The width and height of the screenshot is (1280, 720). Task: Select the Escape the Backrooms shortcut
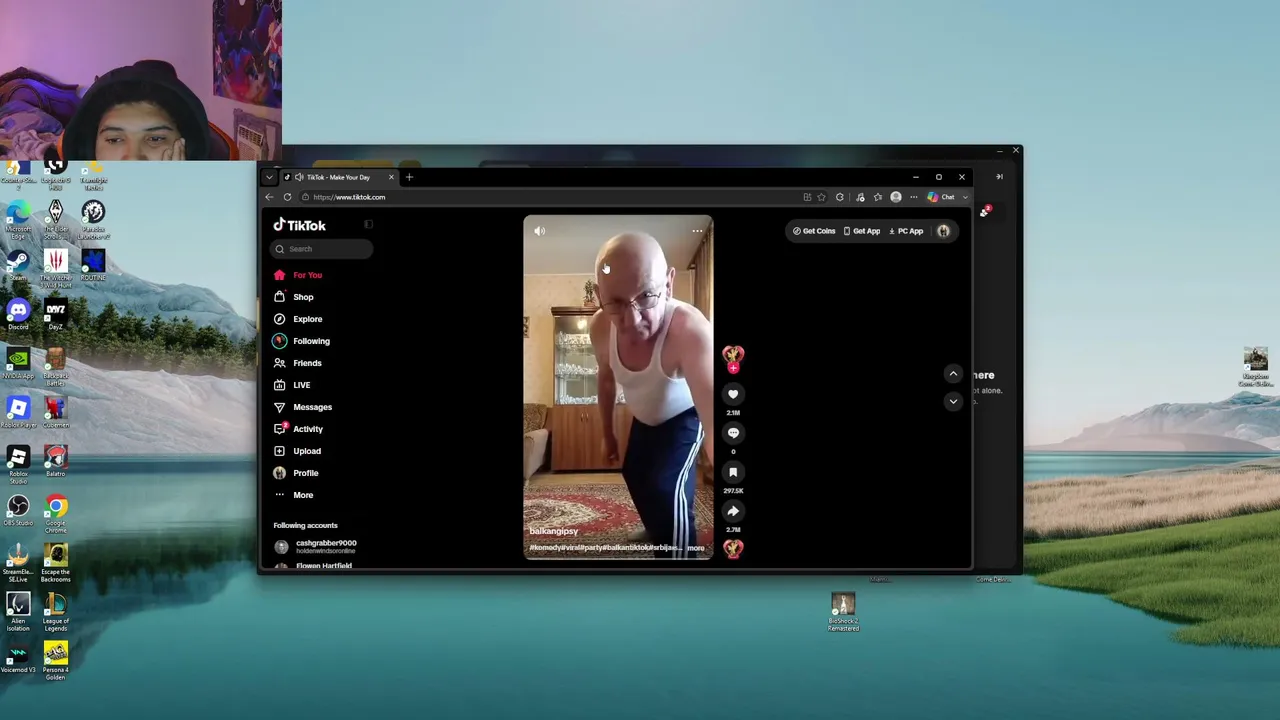[x=56, y=563]
